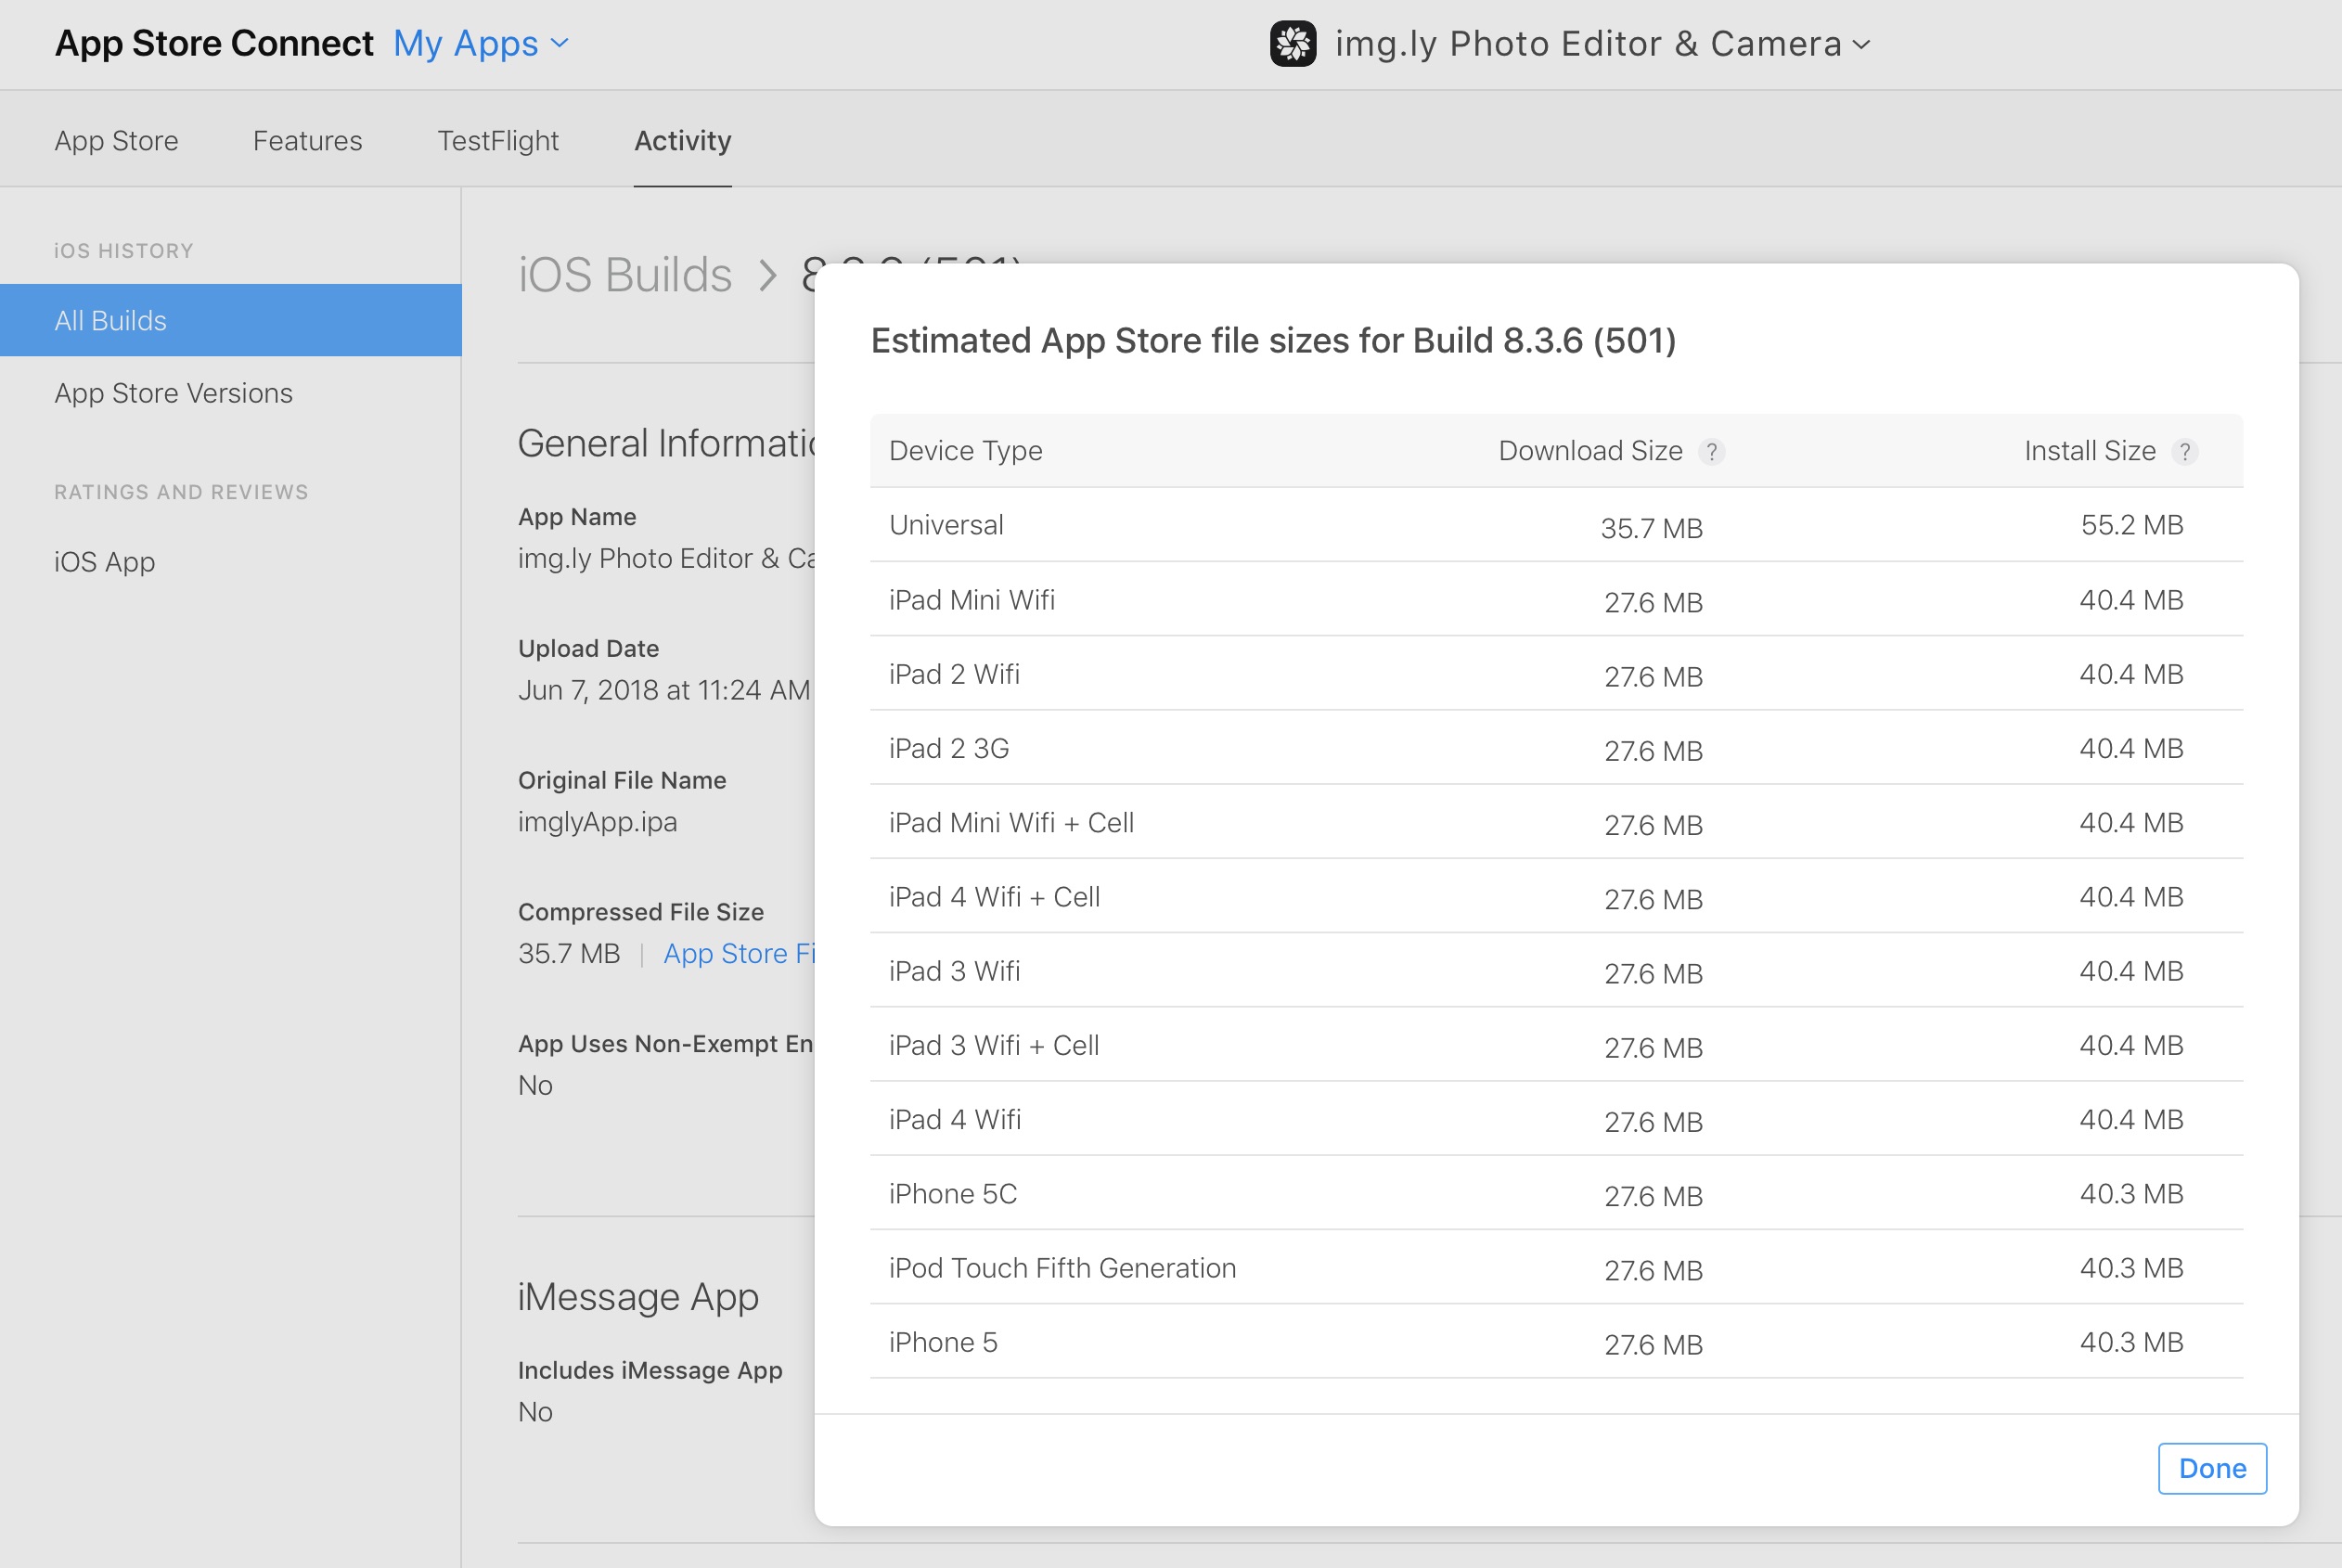Viewport: 2342px width, 1568px height.
Task: Go back to iOS Builds breadcrumb
Action: pyautogui.click(x=625, y=275)
